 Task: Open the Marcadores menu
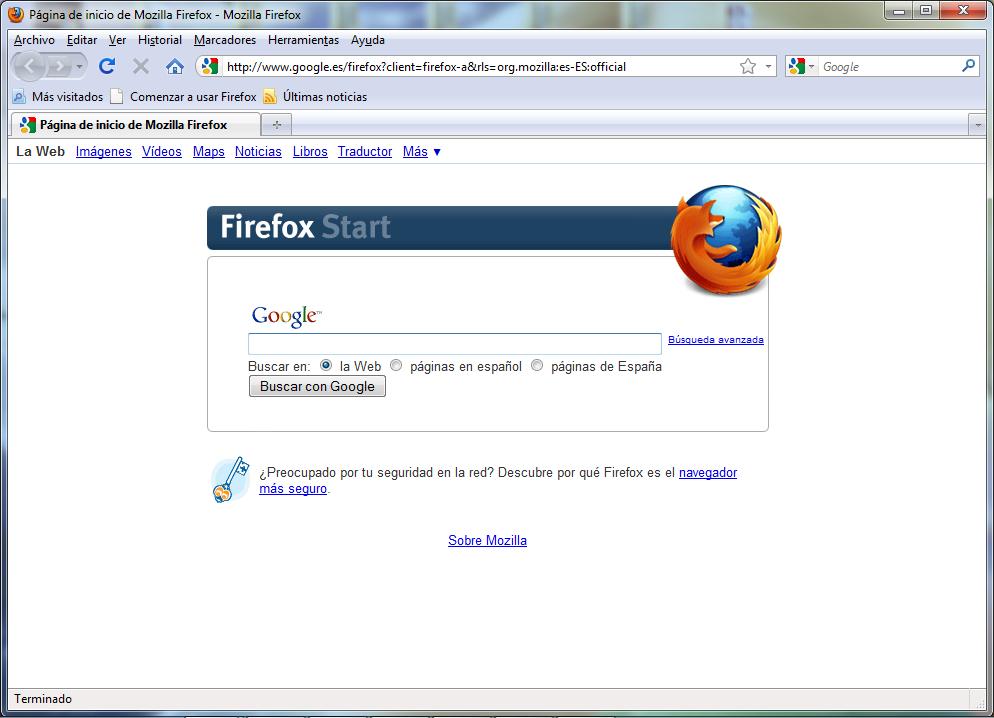225,40
